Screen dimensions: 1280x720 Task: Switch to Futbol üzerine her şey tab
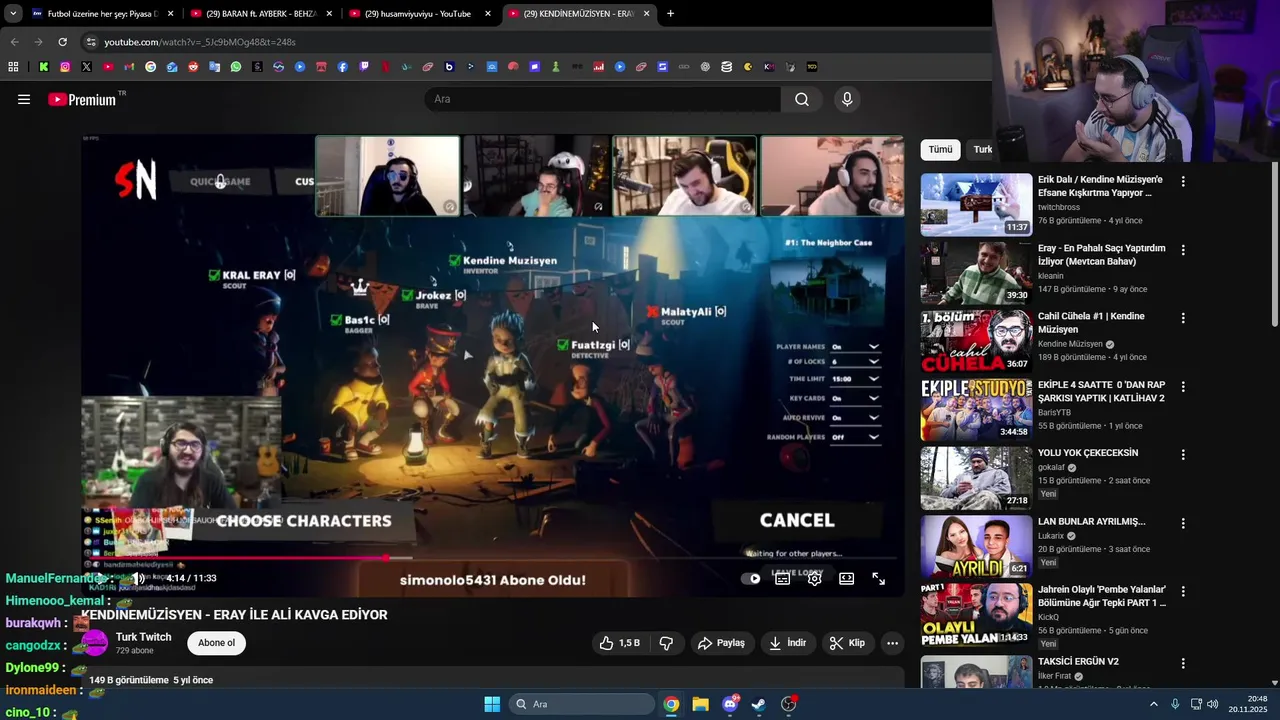click(x=102, y=14)
